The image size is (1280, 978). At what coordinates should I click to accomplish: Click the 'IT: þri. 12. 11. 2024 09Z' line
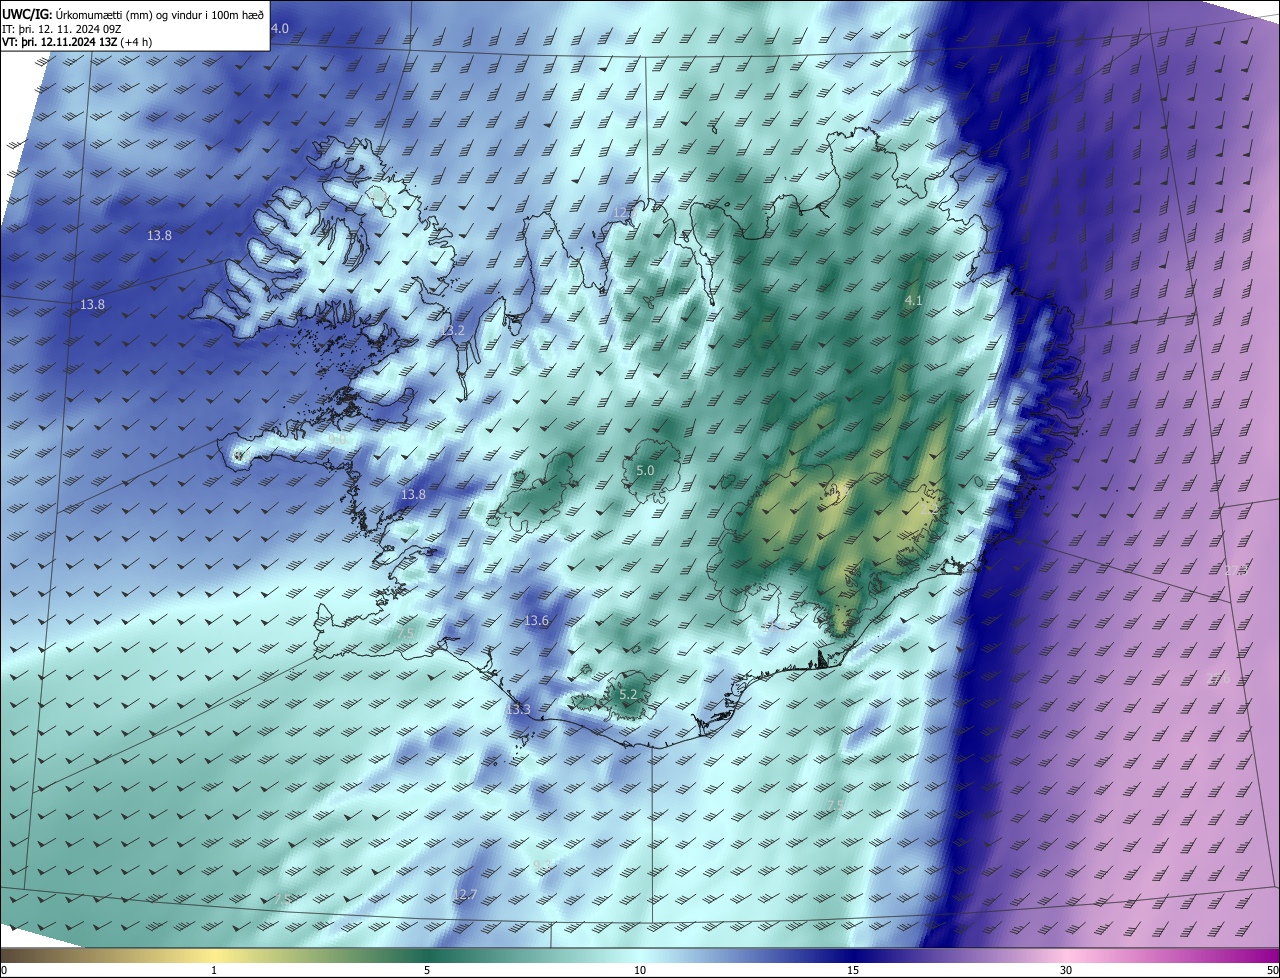click(x=62, y=29)
